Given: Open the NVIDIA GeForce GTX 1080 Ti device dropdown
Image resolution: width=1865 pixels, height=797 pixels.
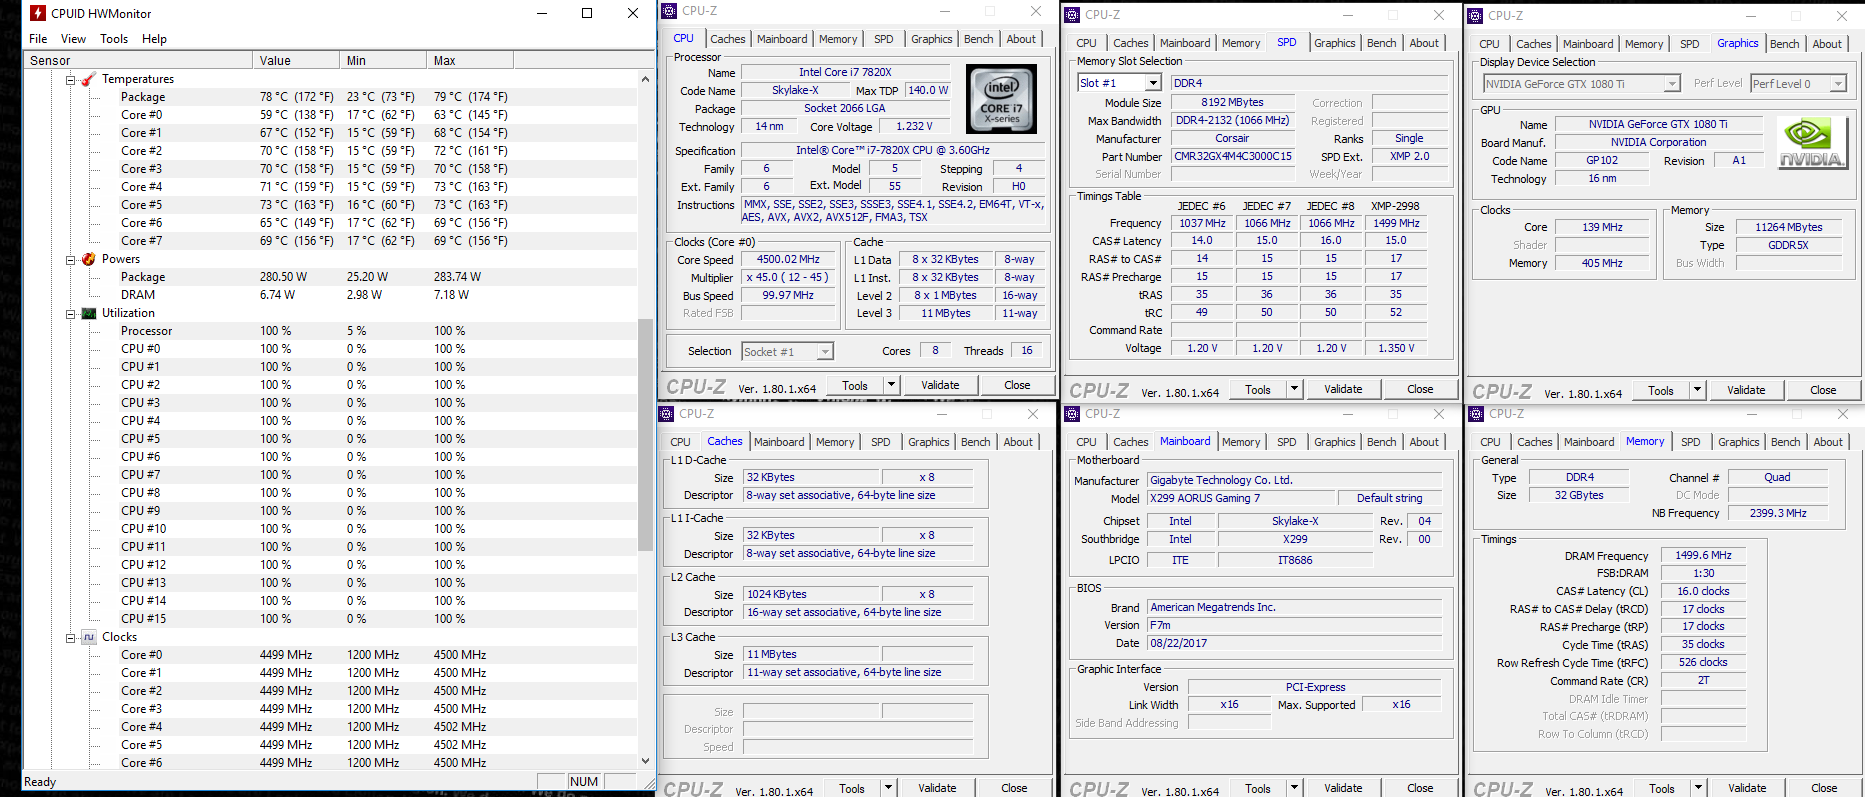Looking at the screenshot, I should tap(1672, 84).
